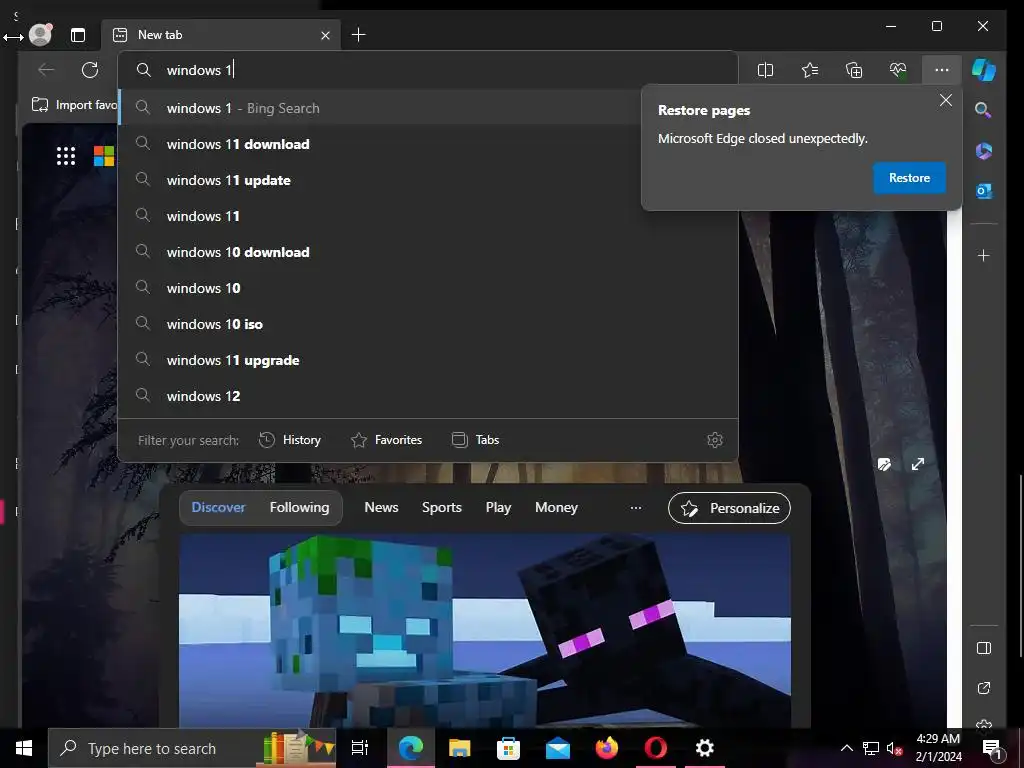The image size is (1024, 768).
Task: Click the Microsoft logo
Action: [104, 156]
